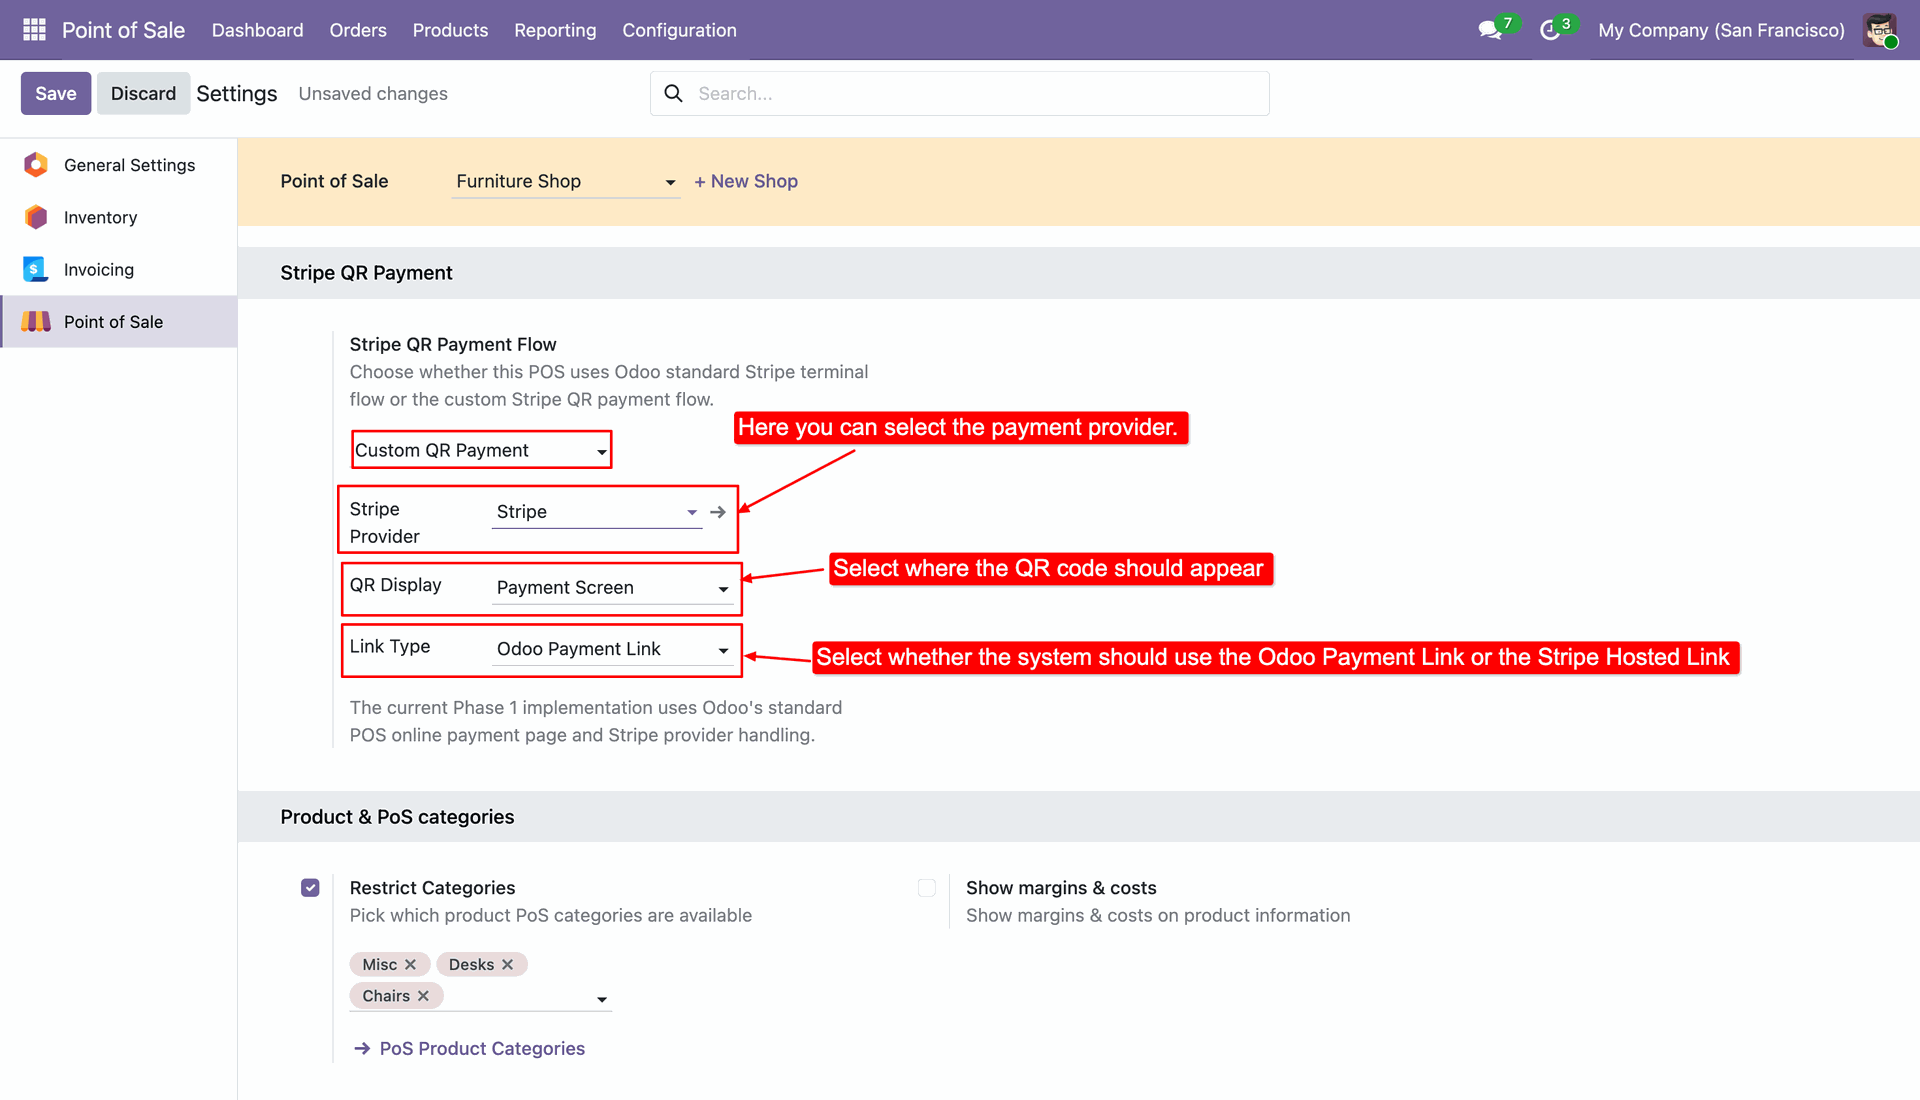Open the user avatar menu

click(x=1880, y=30)
